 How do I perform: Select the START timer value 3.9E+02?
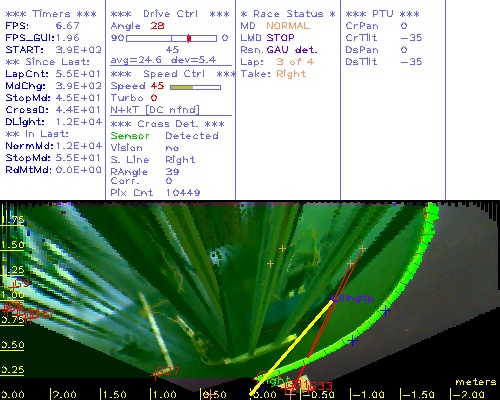coord(78,50)
